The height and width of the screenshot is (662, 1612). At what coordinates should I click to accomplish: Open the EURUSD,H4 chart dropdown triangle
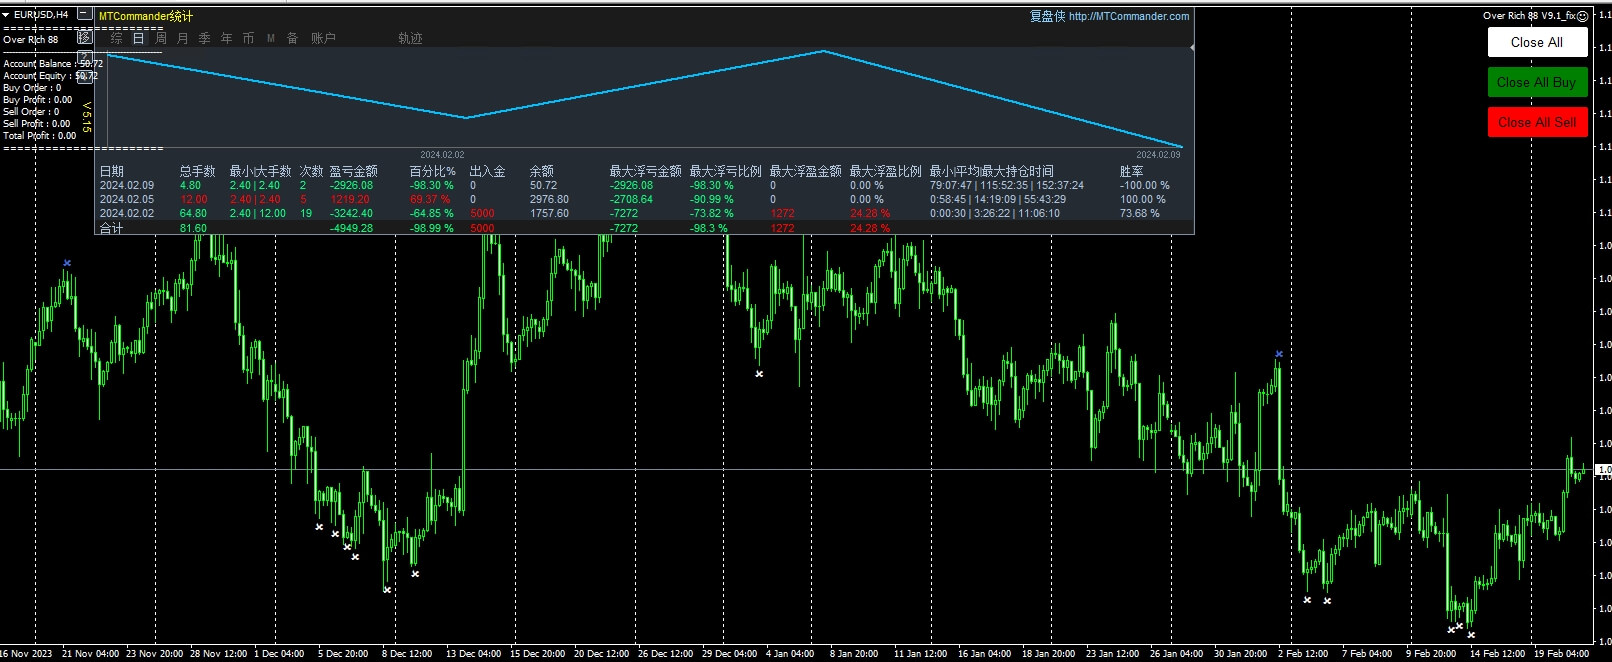tap(6, 15)
